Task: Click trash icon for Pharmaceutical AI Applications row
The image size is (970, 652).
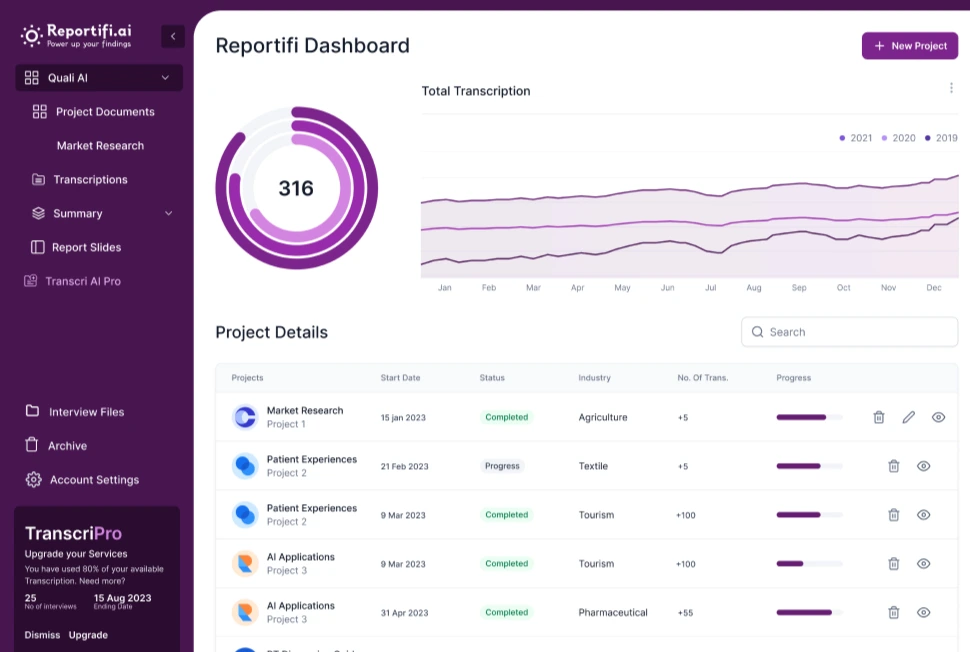Action: click(893, 612)
